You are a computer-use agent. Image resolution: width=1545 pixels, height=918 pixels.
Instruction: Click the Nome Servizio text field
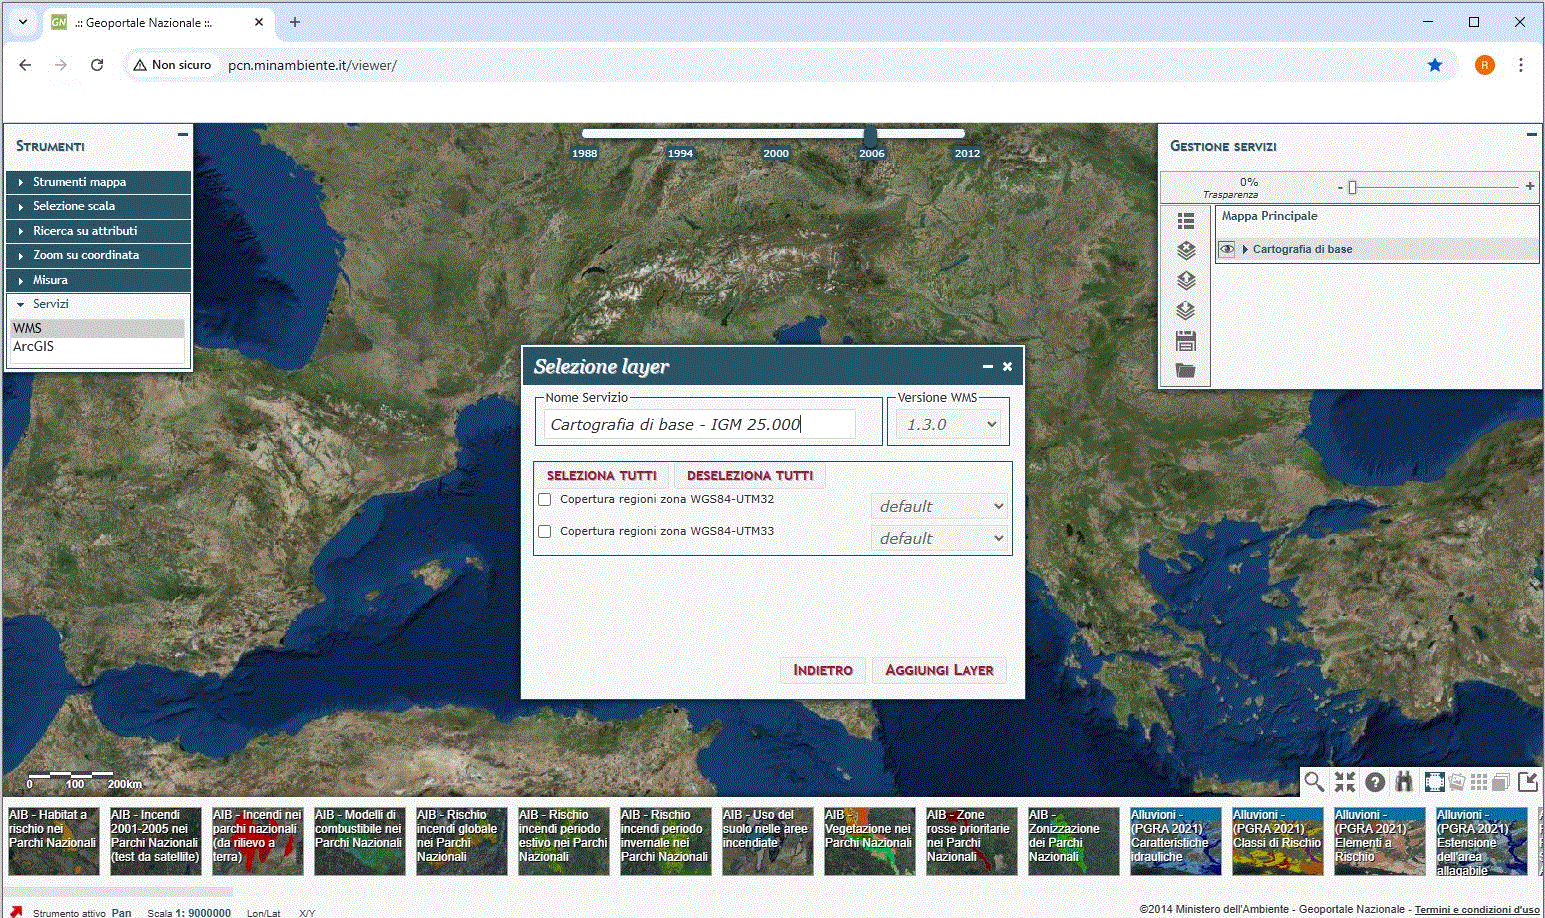[699, 424]
